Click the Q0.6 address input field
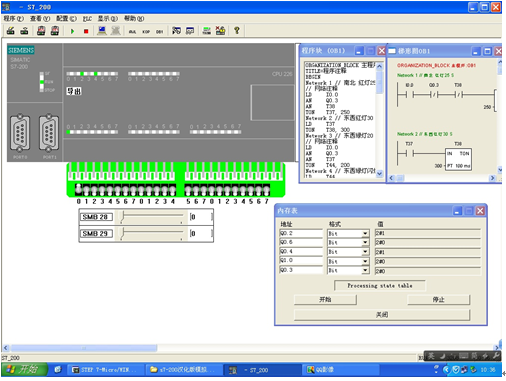 tap(301, 242)
